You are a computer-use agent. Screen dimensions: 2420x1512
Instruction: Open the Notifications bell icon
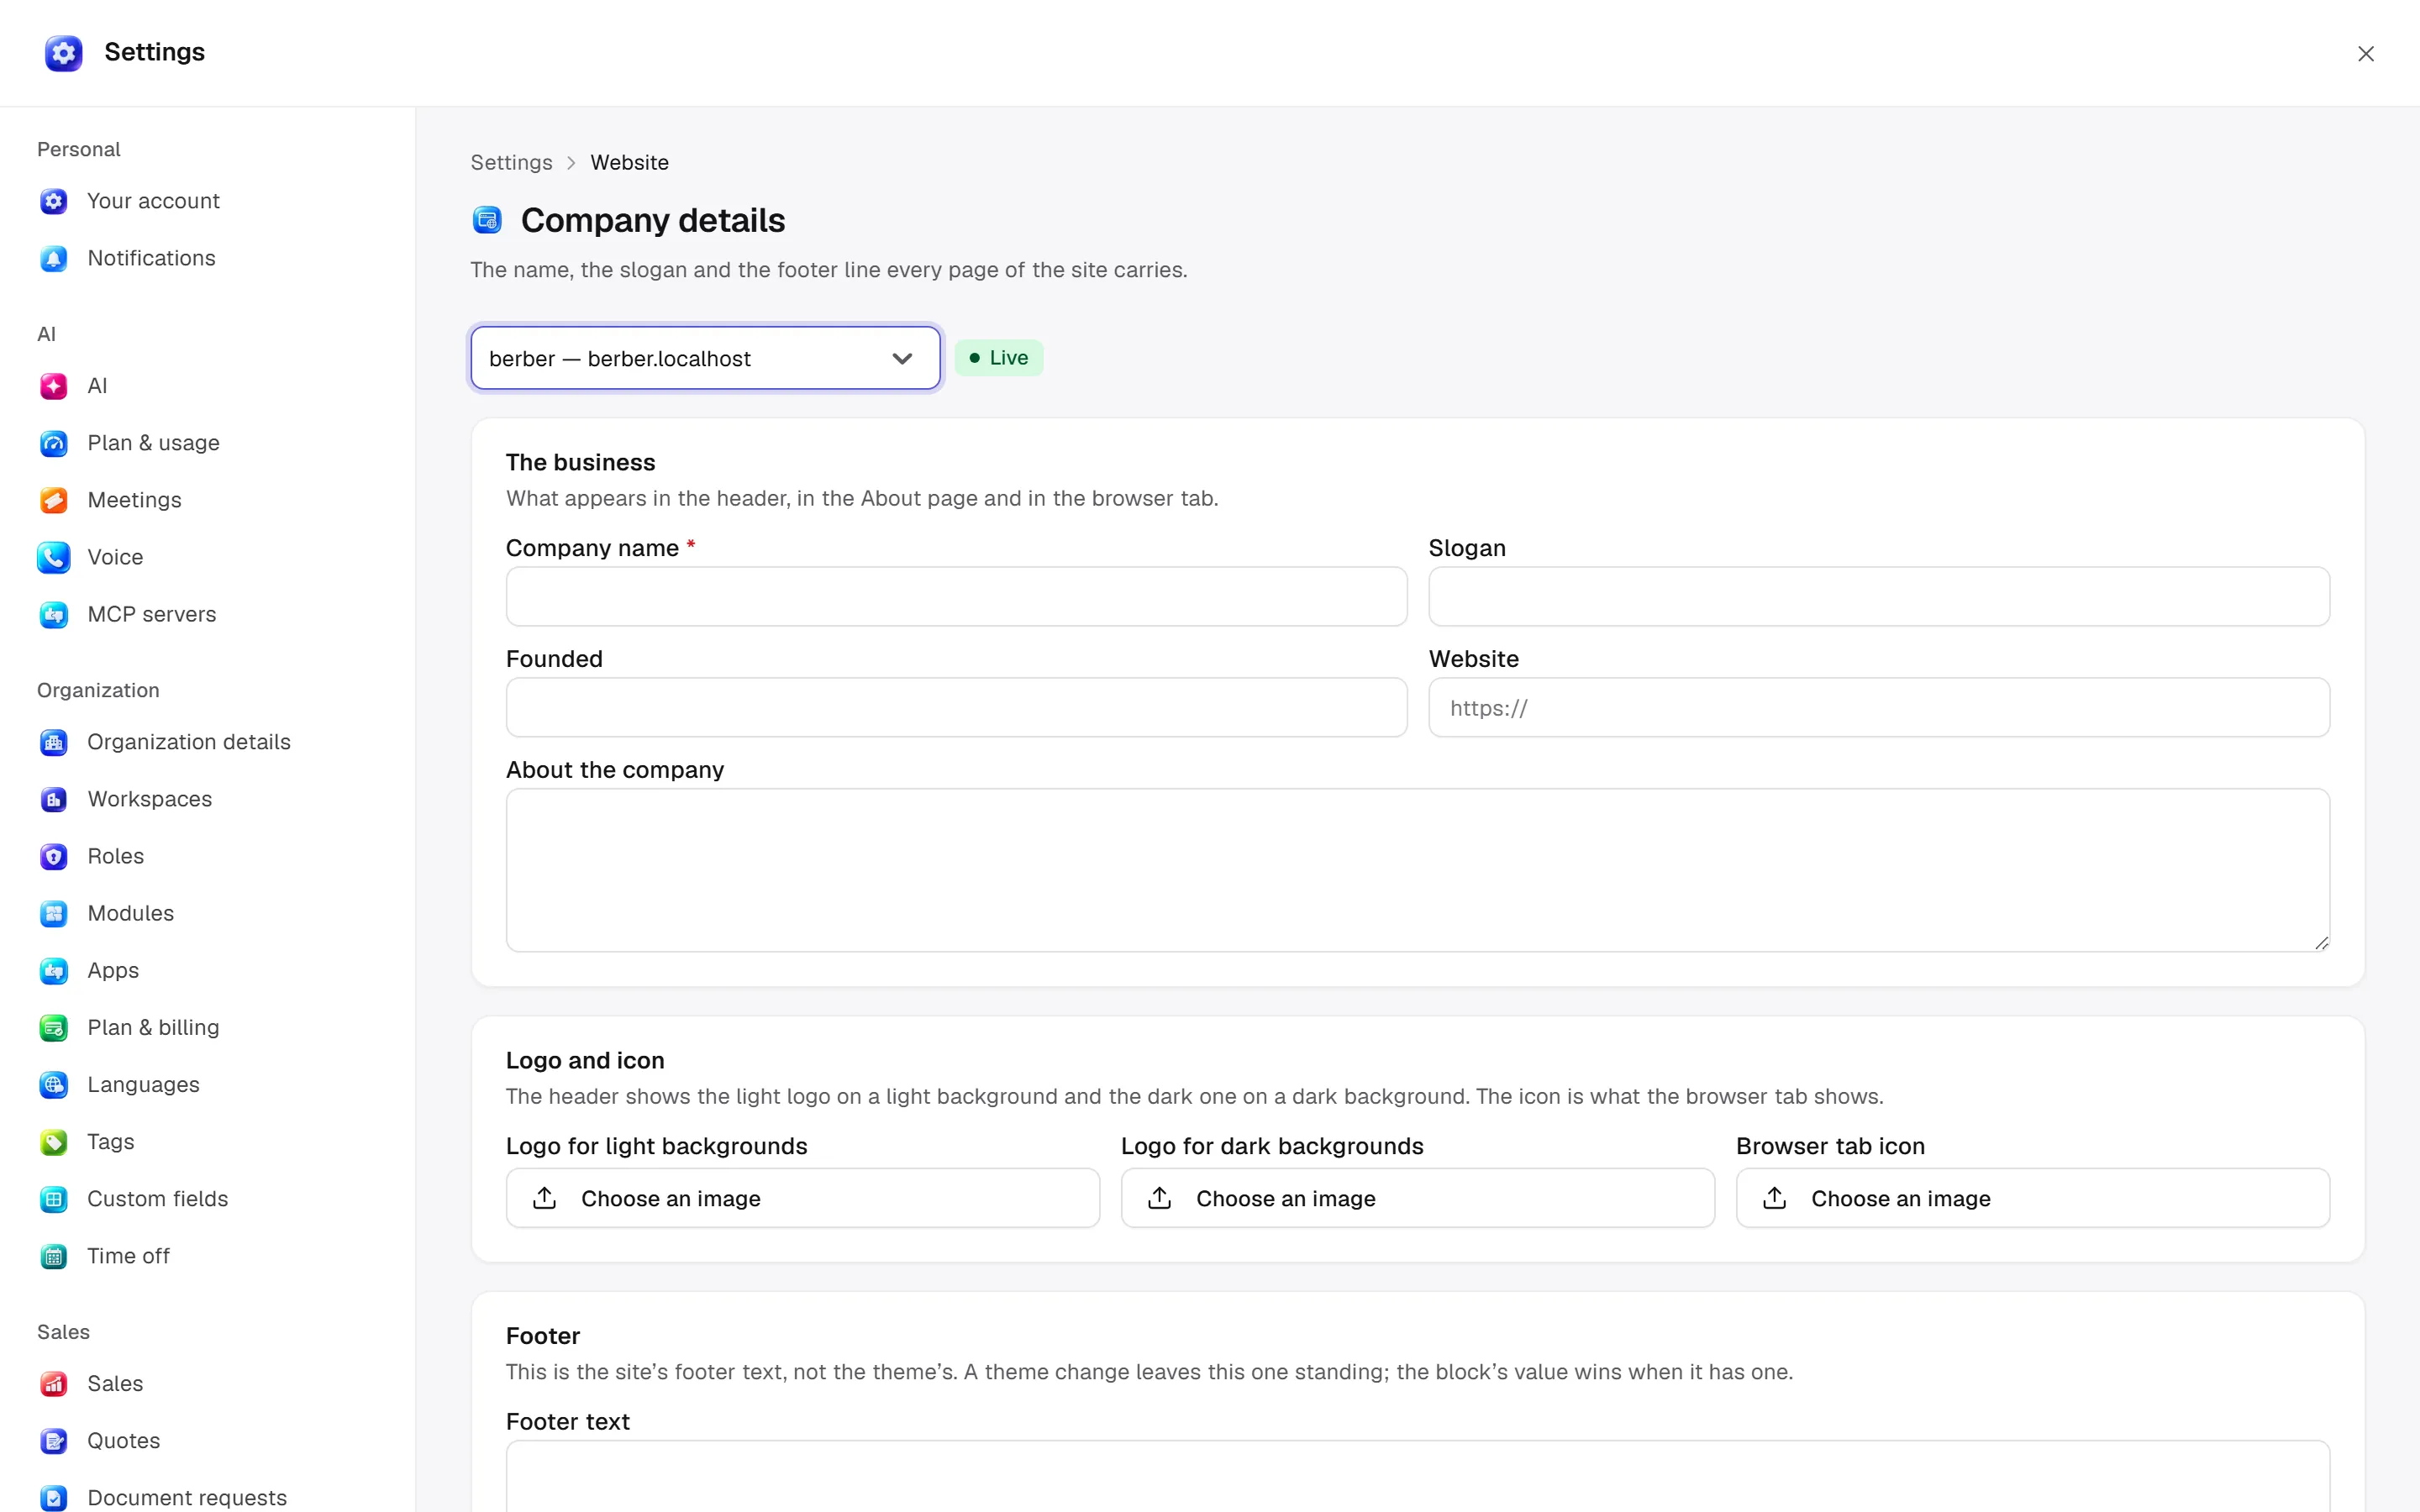pyautogui.click(x=54, y=258)
